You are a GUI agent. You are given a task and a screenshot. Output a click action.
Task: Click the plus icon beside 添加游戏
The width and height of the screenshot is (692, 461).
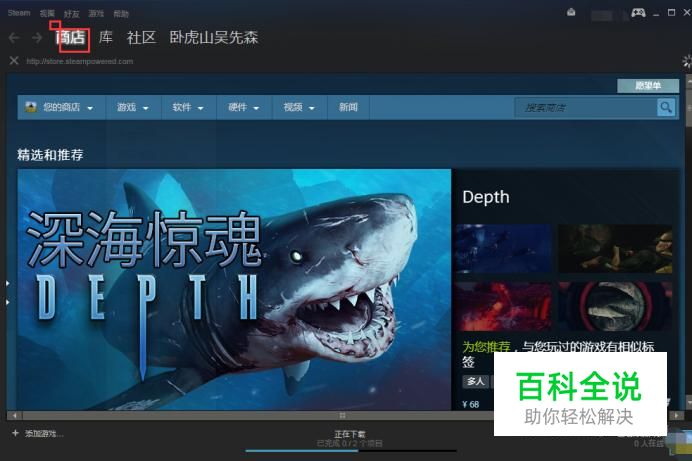(x=15, y=433)
